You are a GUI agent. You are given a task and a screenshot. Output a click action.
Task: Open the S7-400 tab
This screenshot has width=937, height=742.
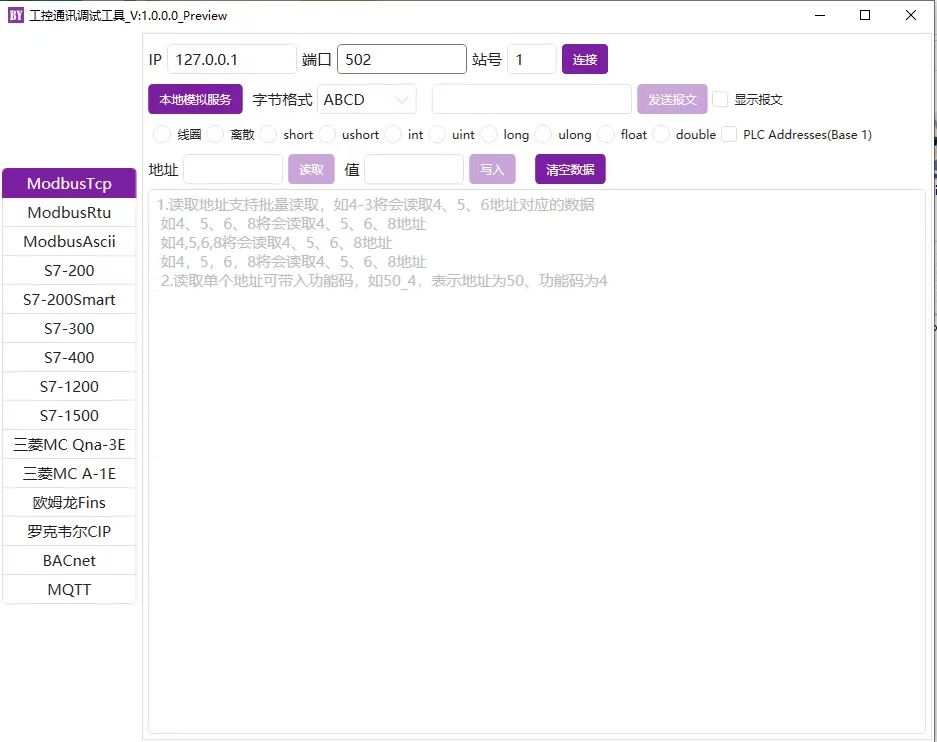[x=69, y=357]
